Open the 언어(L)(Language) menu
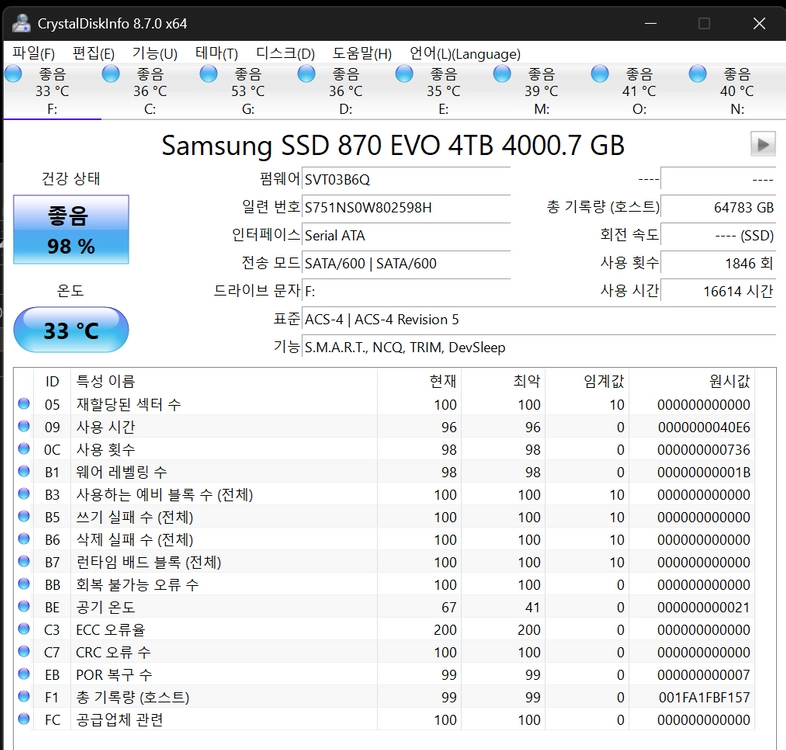Screen dimensions: 786x750 point(465,53)
